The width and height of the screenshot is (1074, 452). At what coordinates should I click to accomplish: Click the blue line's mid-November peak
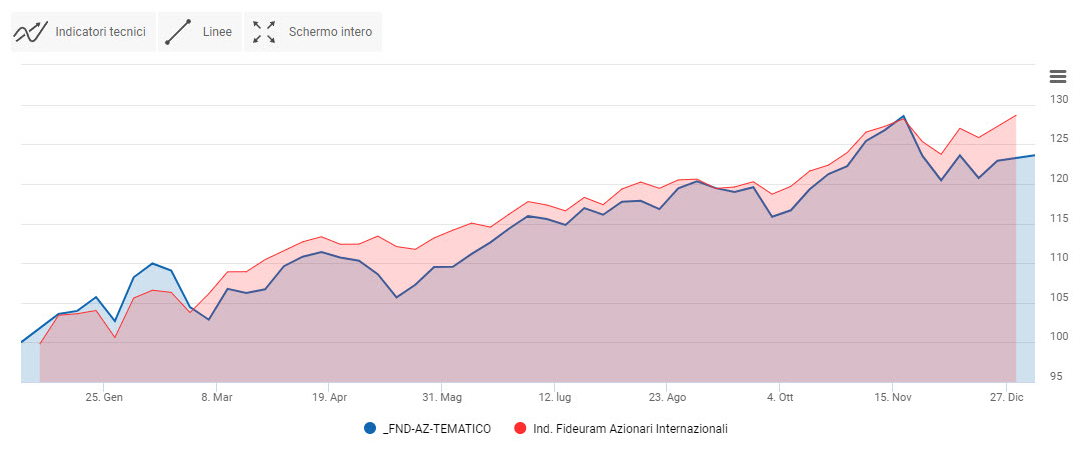click(x=903, y=116)
